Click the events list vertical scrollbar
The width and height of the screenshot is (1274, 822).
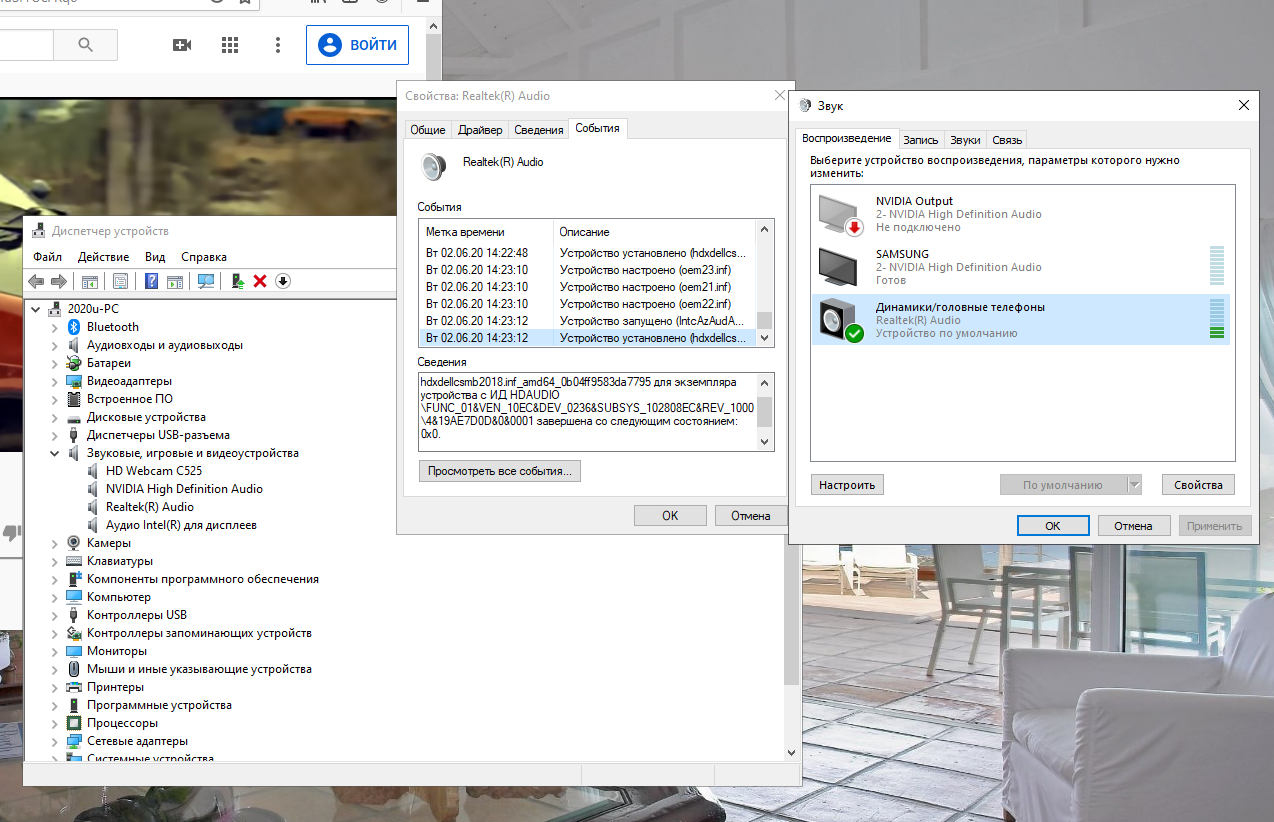pyautogui.click(x=765, y=284)
